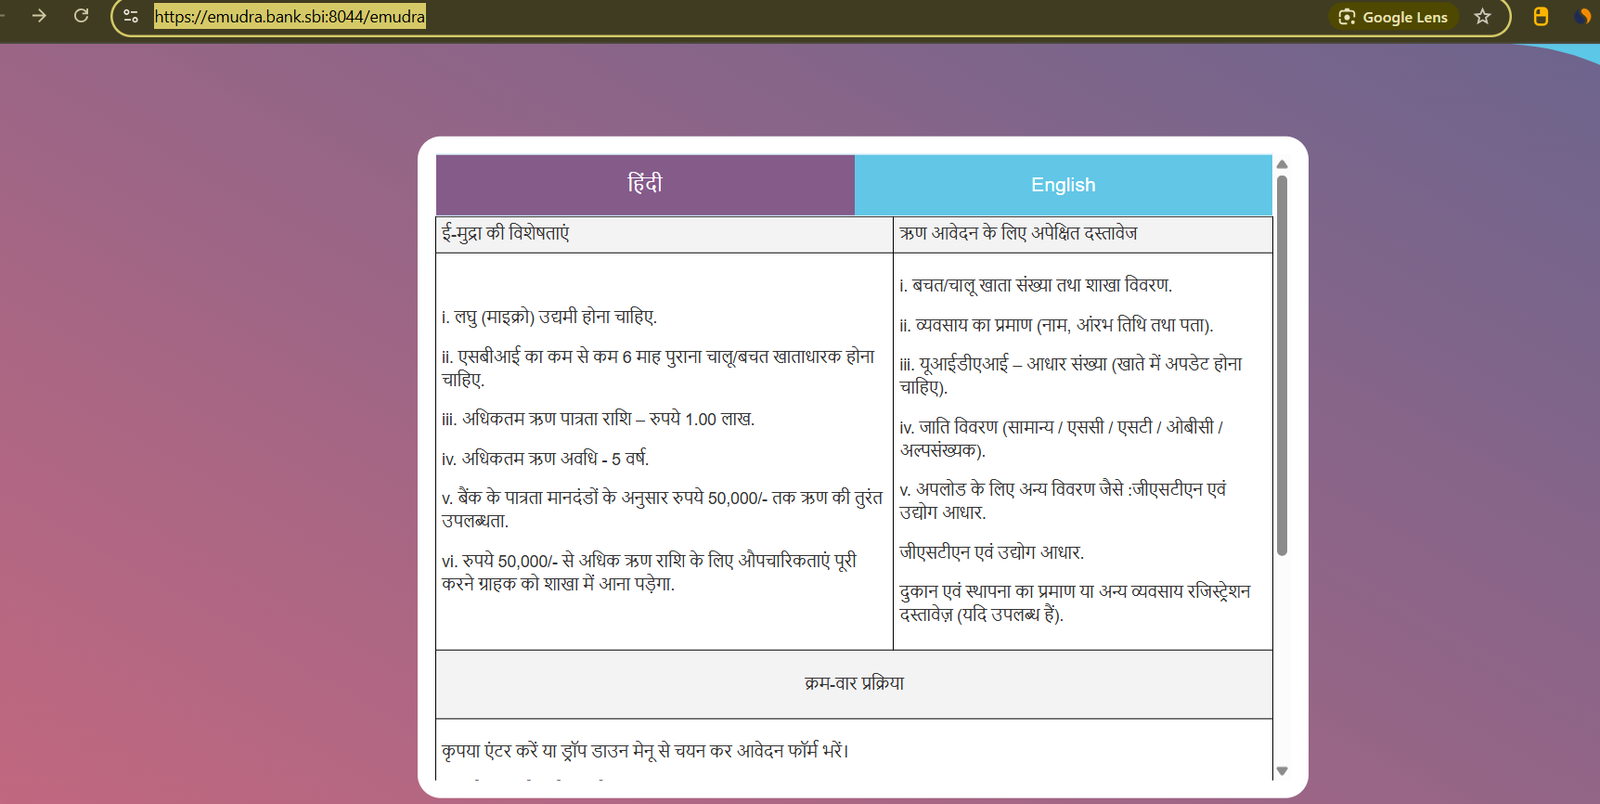The width and height of the screenshot is (1600, 804).
Task: Reload the page with the refresh icon
Action: (81, 16)
